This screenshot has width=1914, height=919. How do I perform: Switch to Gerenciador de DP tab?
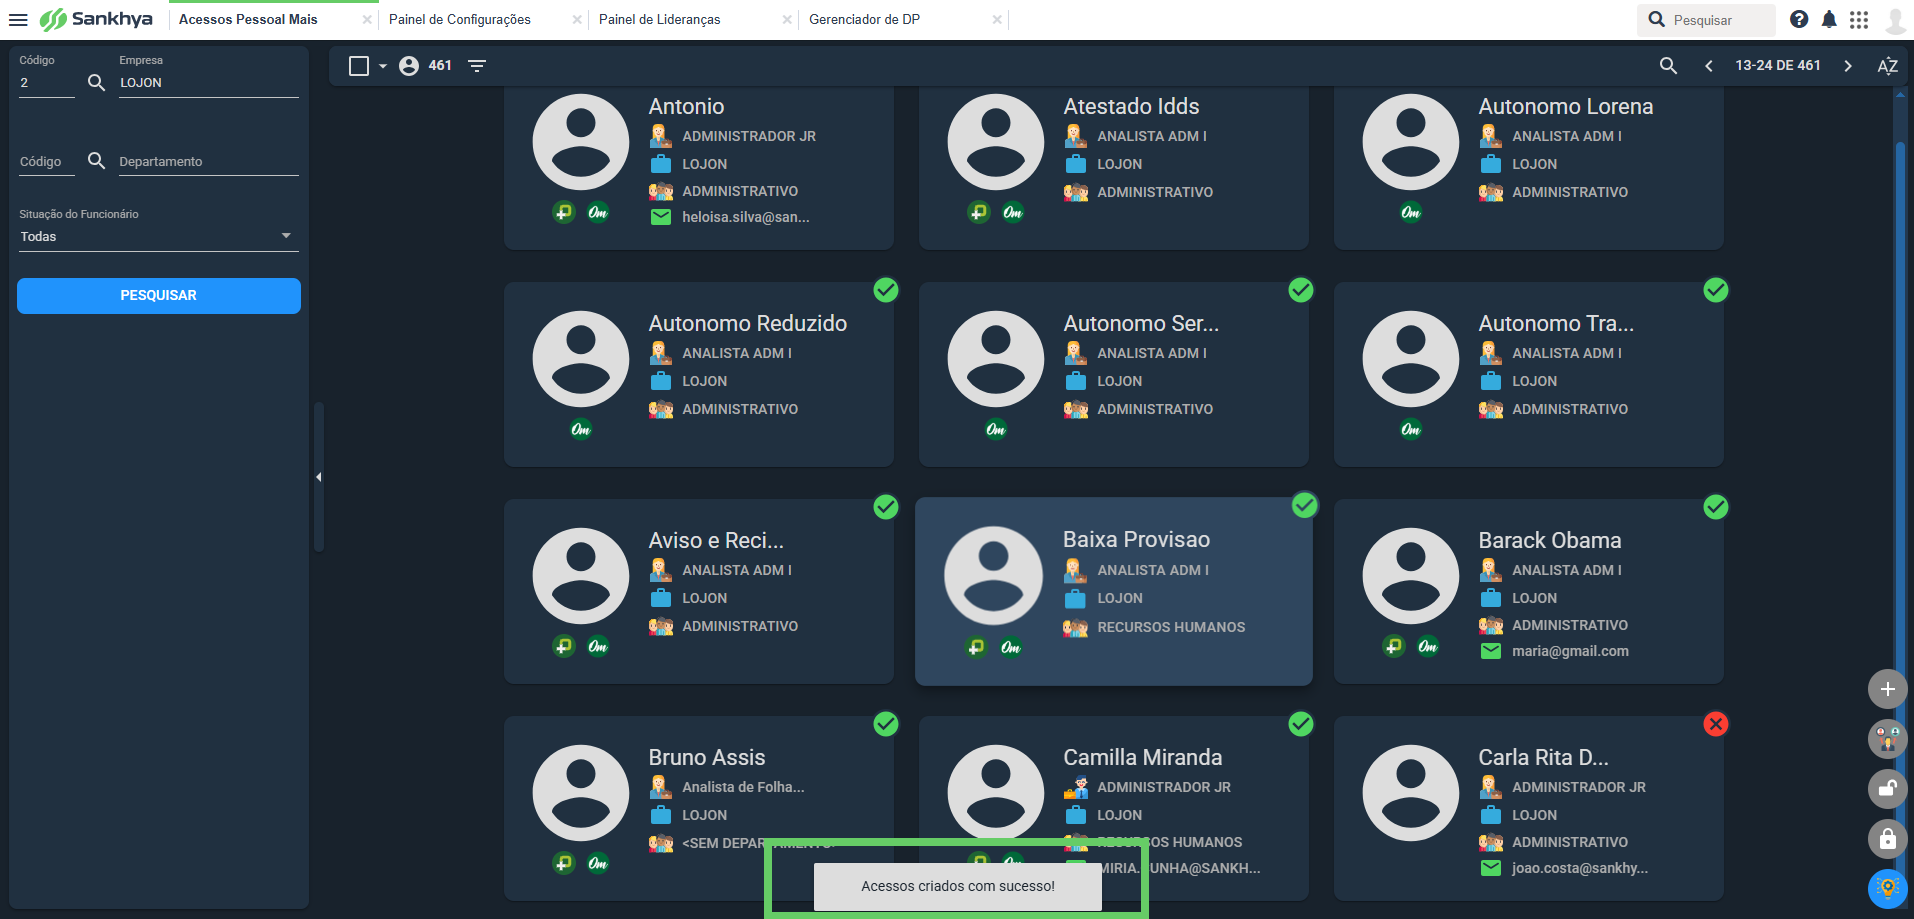[864, 19]
